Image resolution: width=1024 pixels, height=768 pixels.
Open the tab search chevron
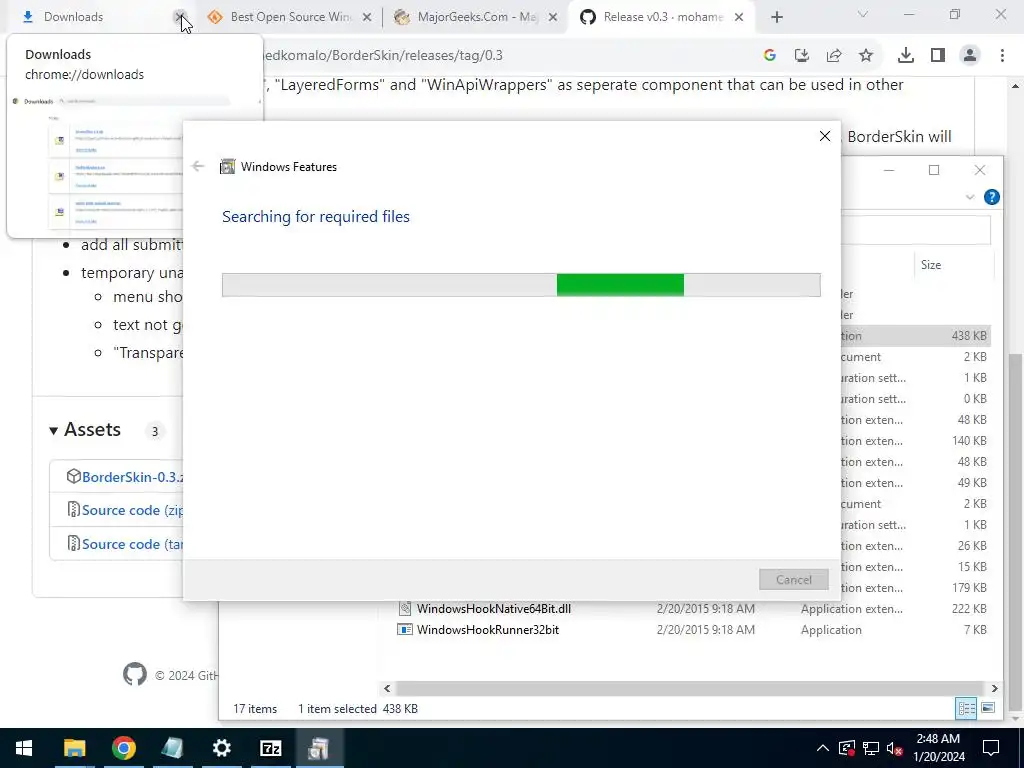tap(863, 14)
